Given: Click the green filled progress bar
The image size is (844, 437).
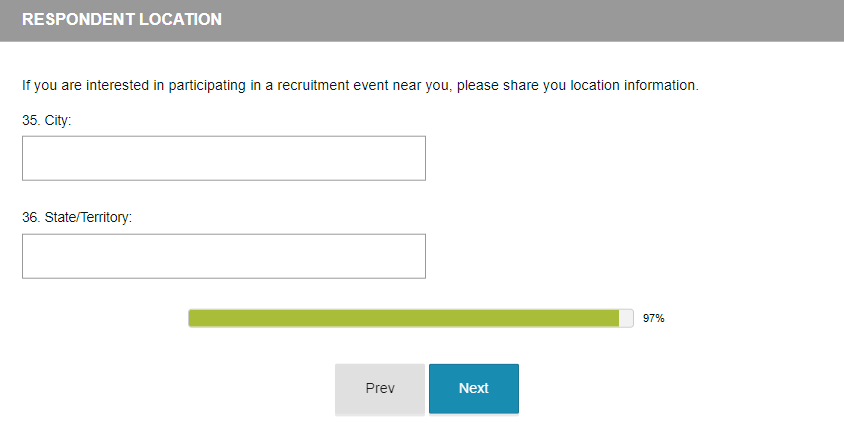Looking at the screenshot, I should [x=404, y=318].
